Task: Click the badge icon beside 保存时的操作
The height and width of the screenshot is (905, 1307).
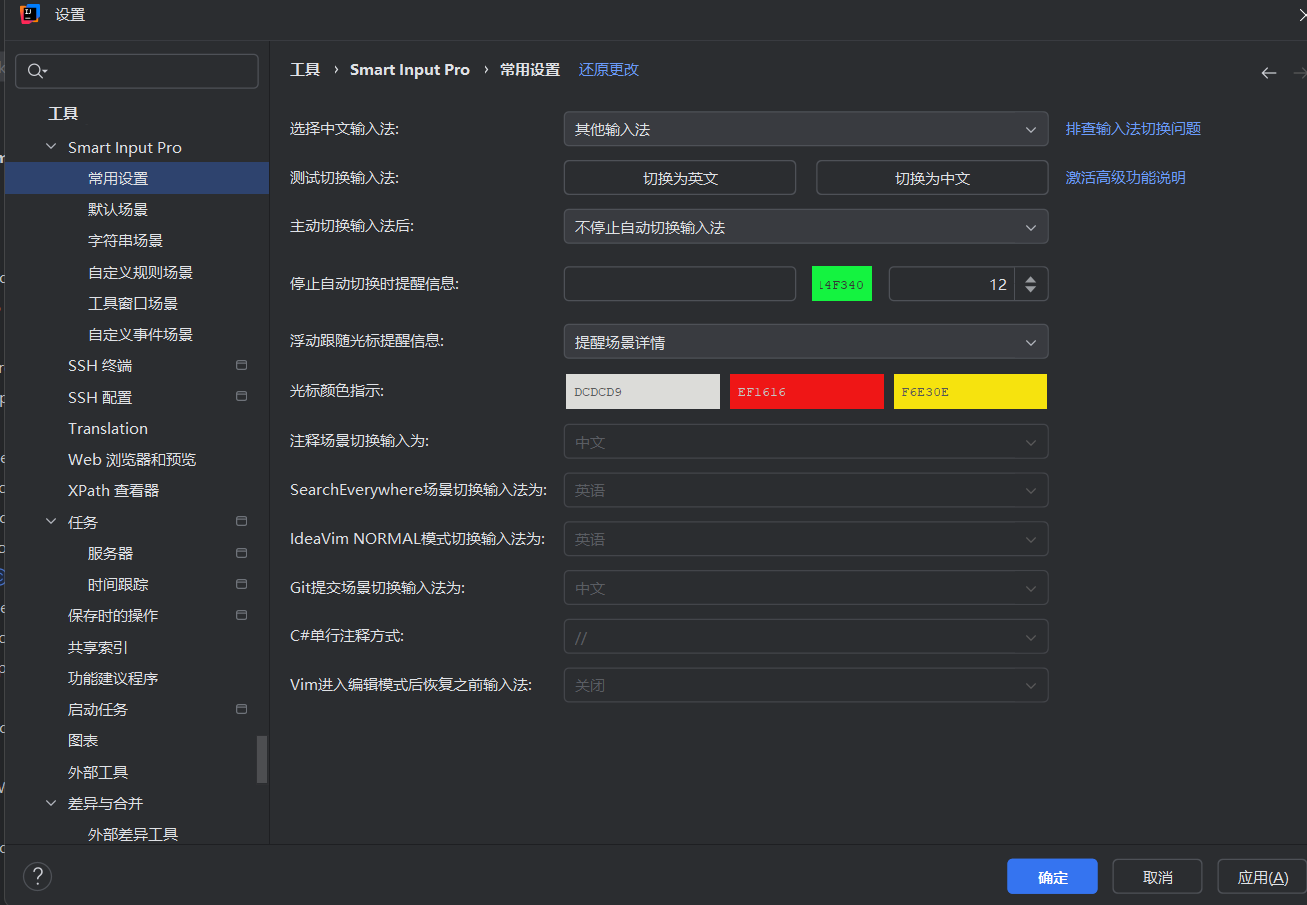Action: coord(240,615)
